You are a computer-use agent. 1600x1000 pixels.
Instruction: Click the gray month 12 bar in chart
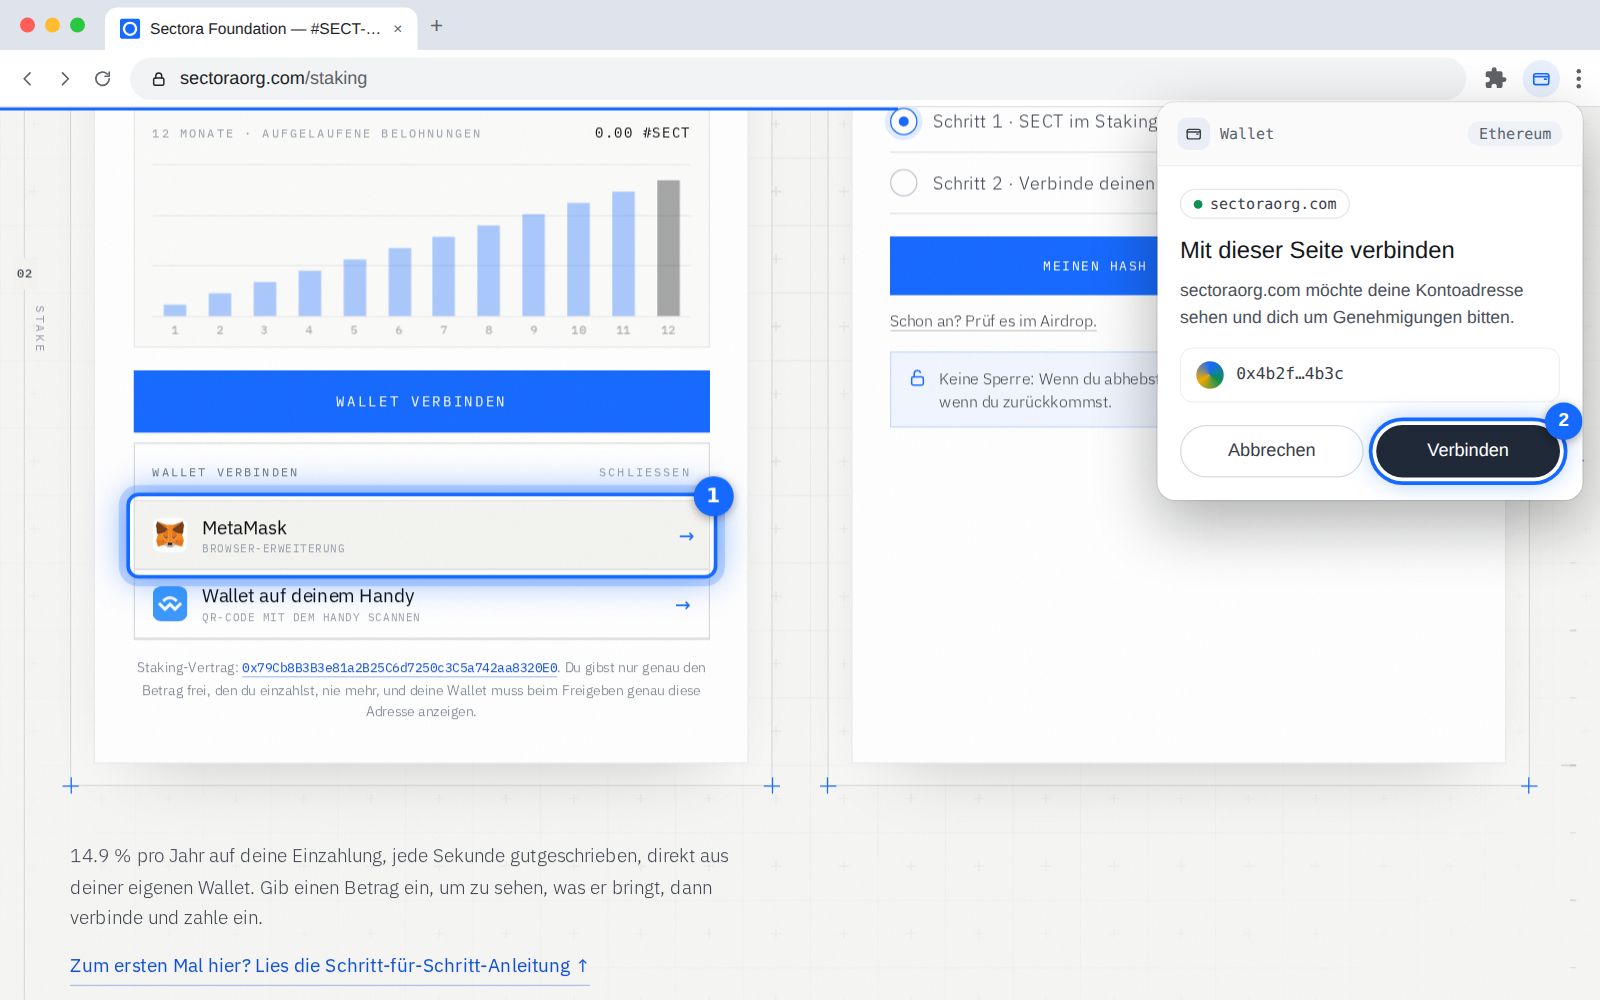click(668, 248)
